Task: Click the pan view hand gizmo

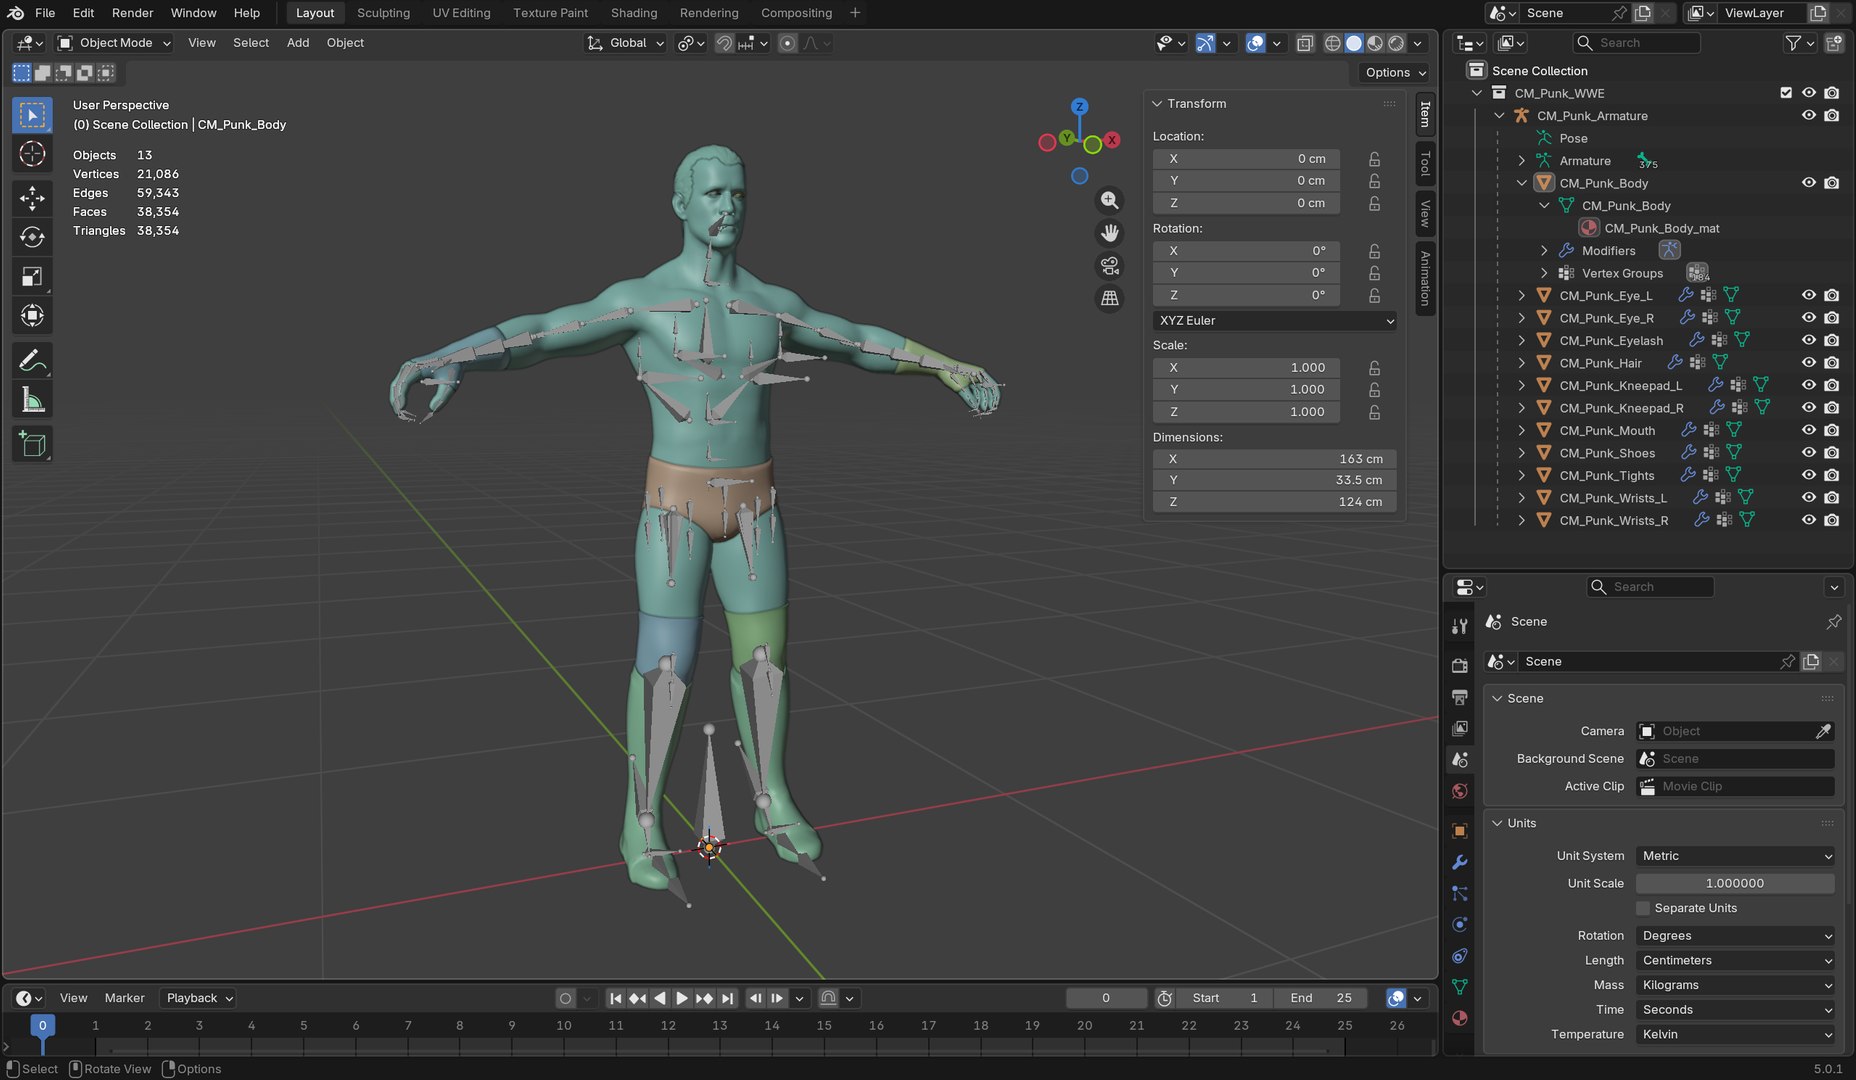Action: [1109, 233]
